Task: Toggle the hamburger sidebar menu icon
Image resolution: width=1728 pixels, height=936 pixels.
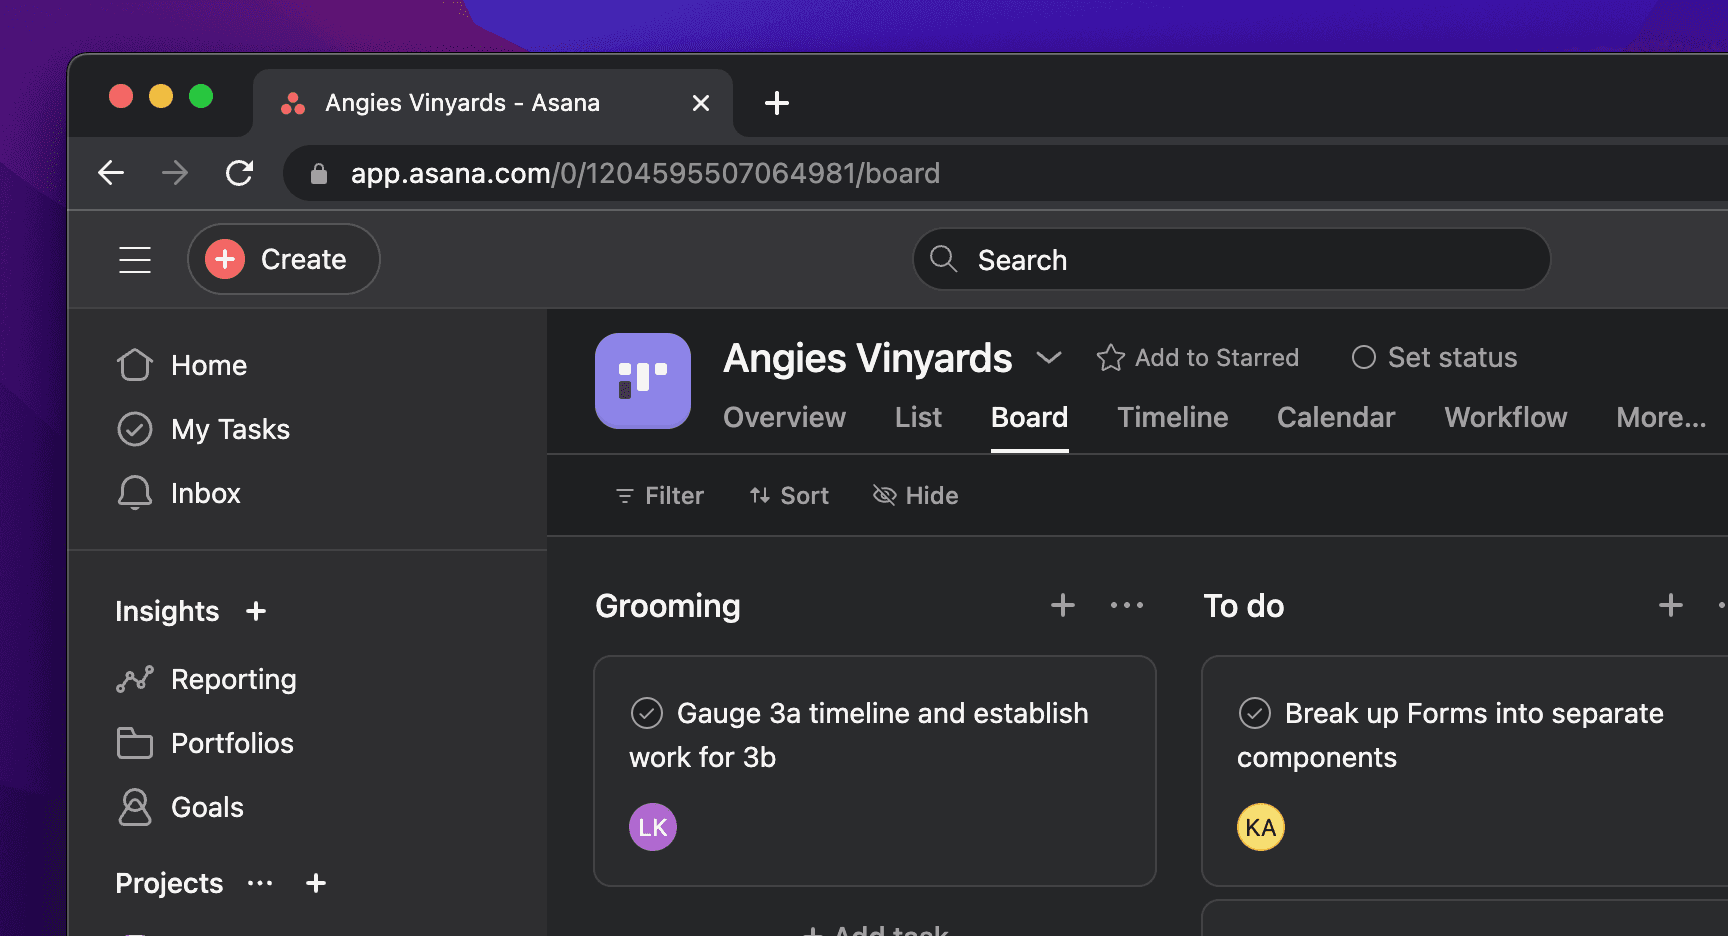Action: pyautogui.click(x=135, y=260)
